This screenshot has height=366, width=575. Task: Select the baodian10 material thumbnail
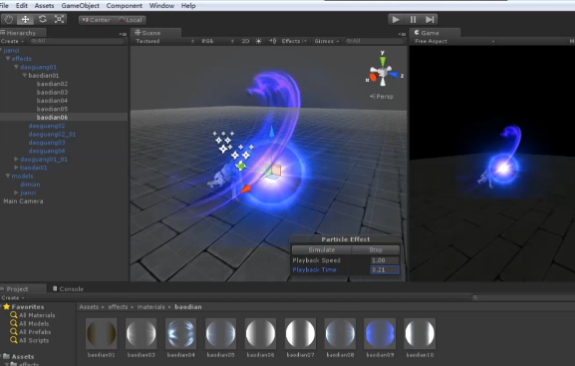coord(420,333)
